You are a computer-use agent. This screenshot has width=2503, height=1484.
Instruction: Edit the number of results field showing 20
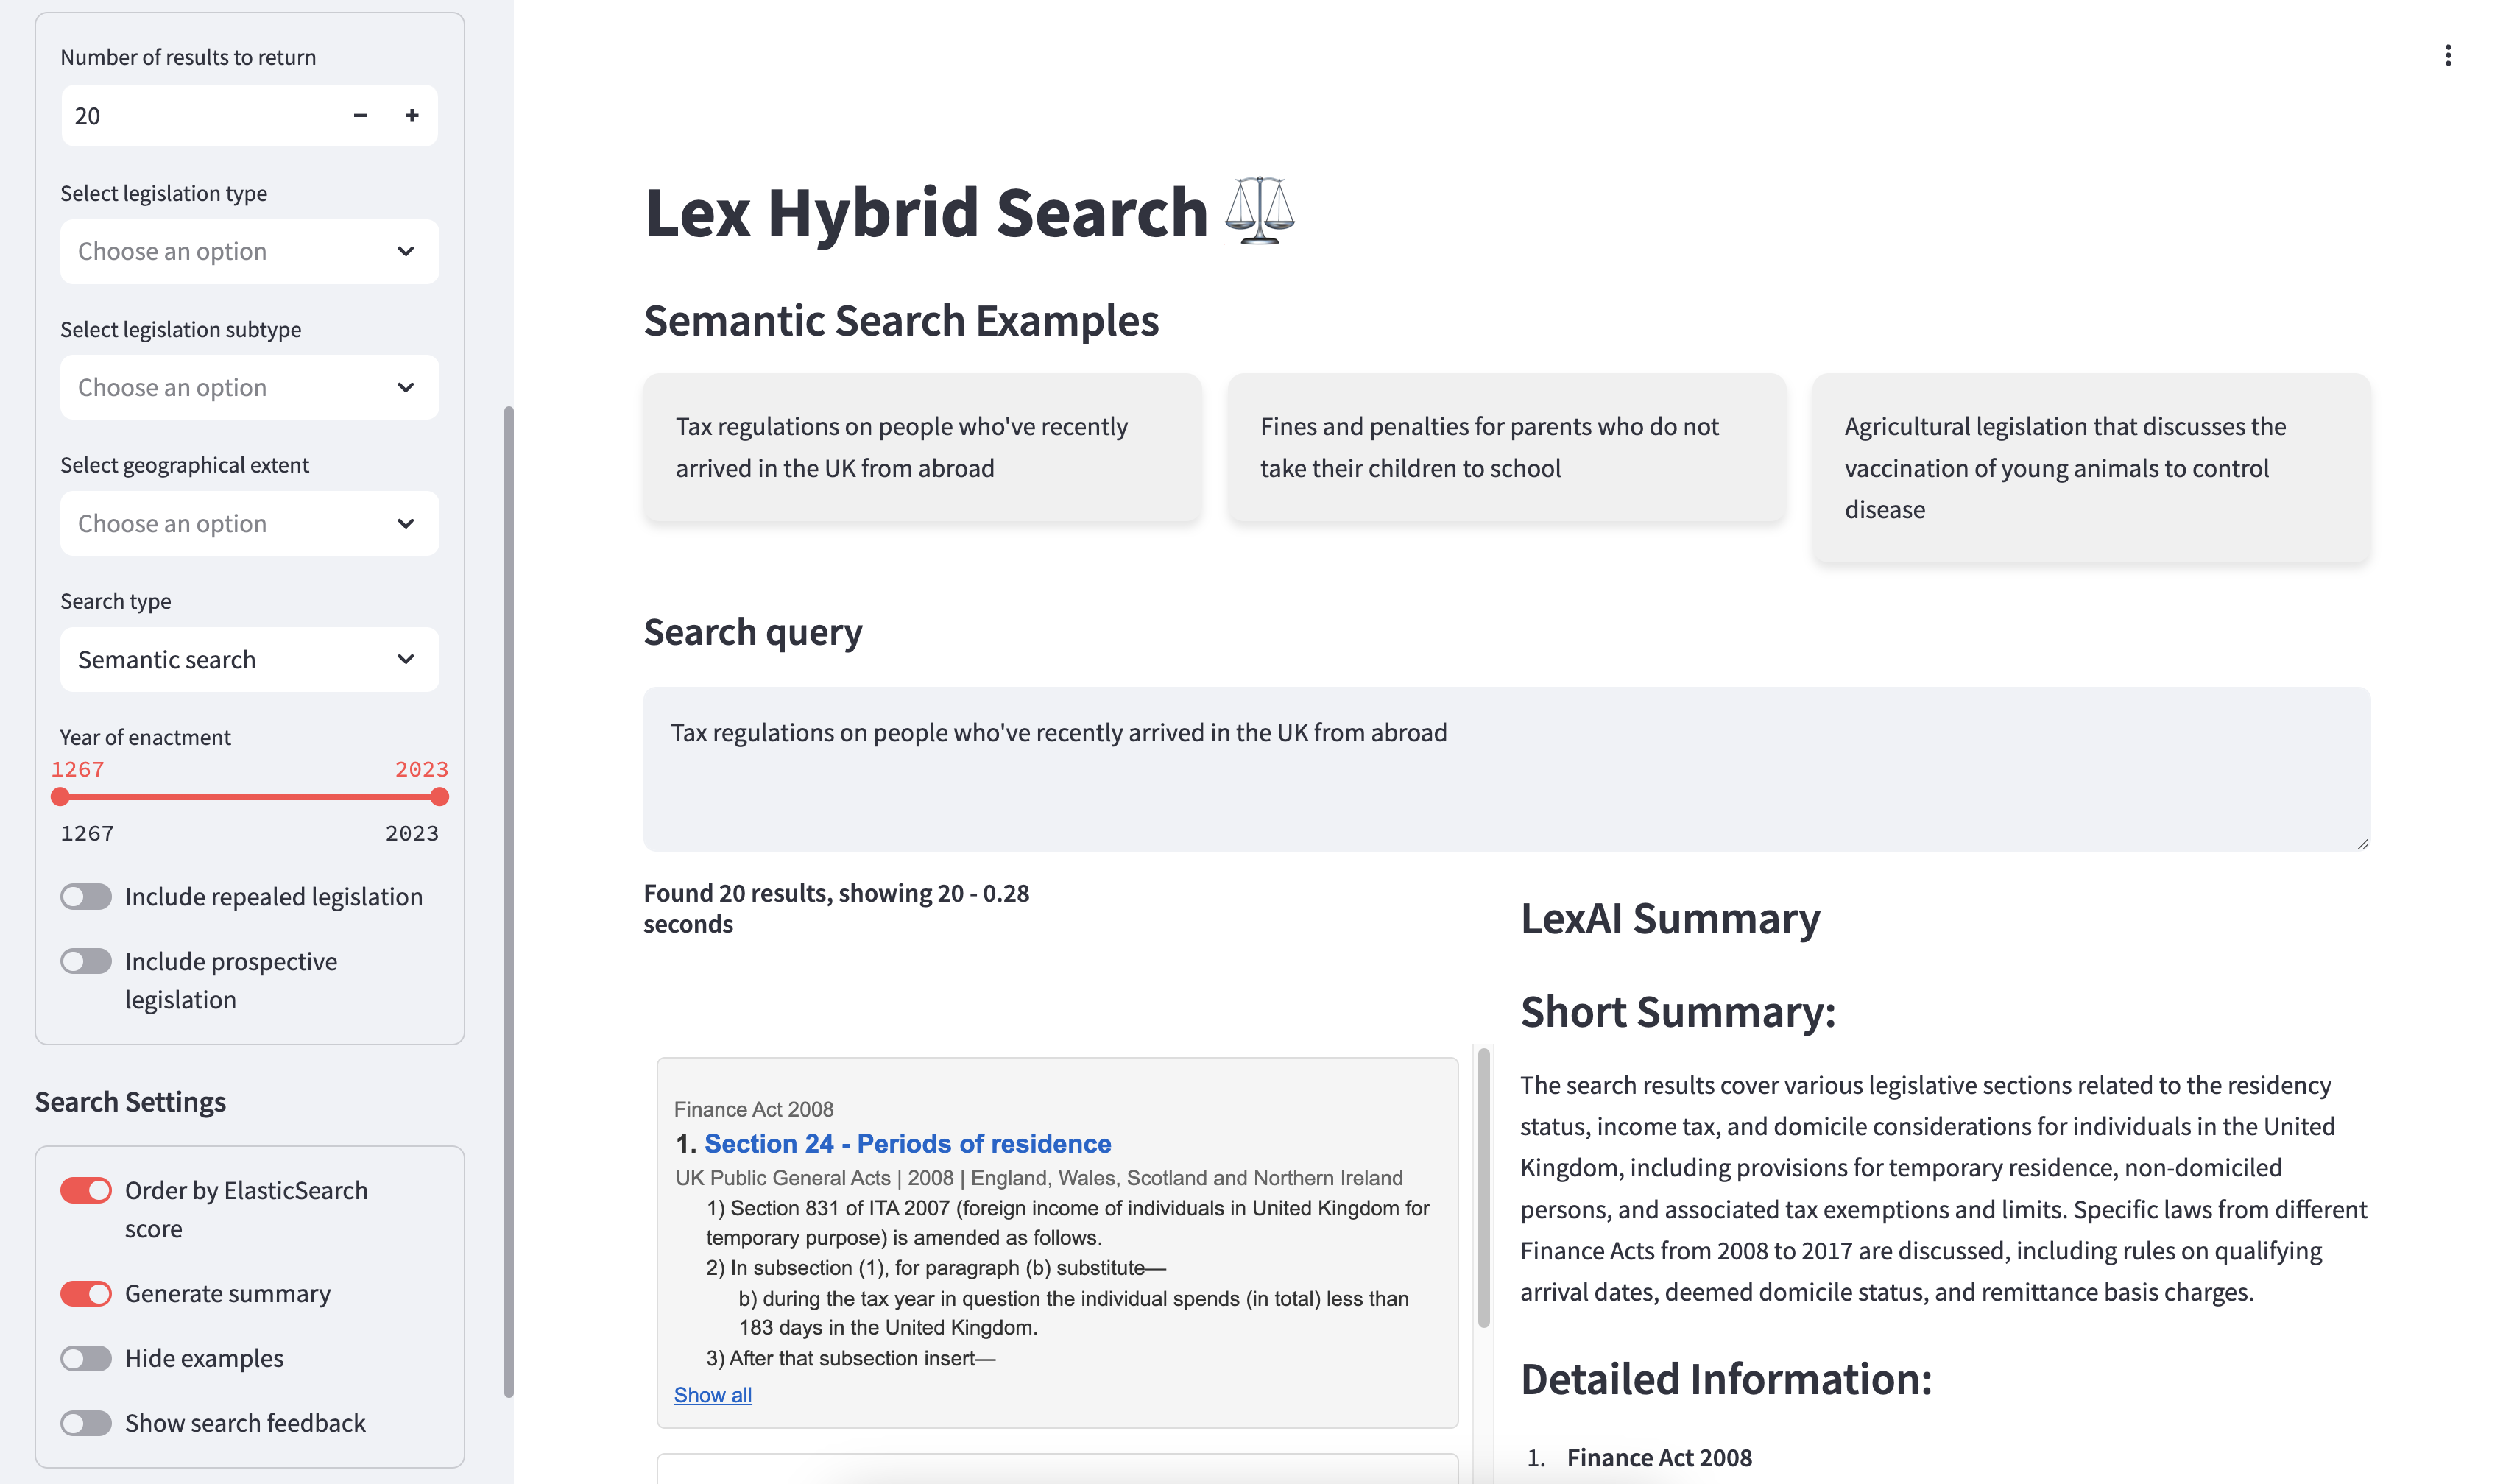(x=150, y=115)
